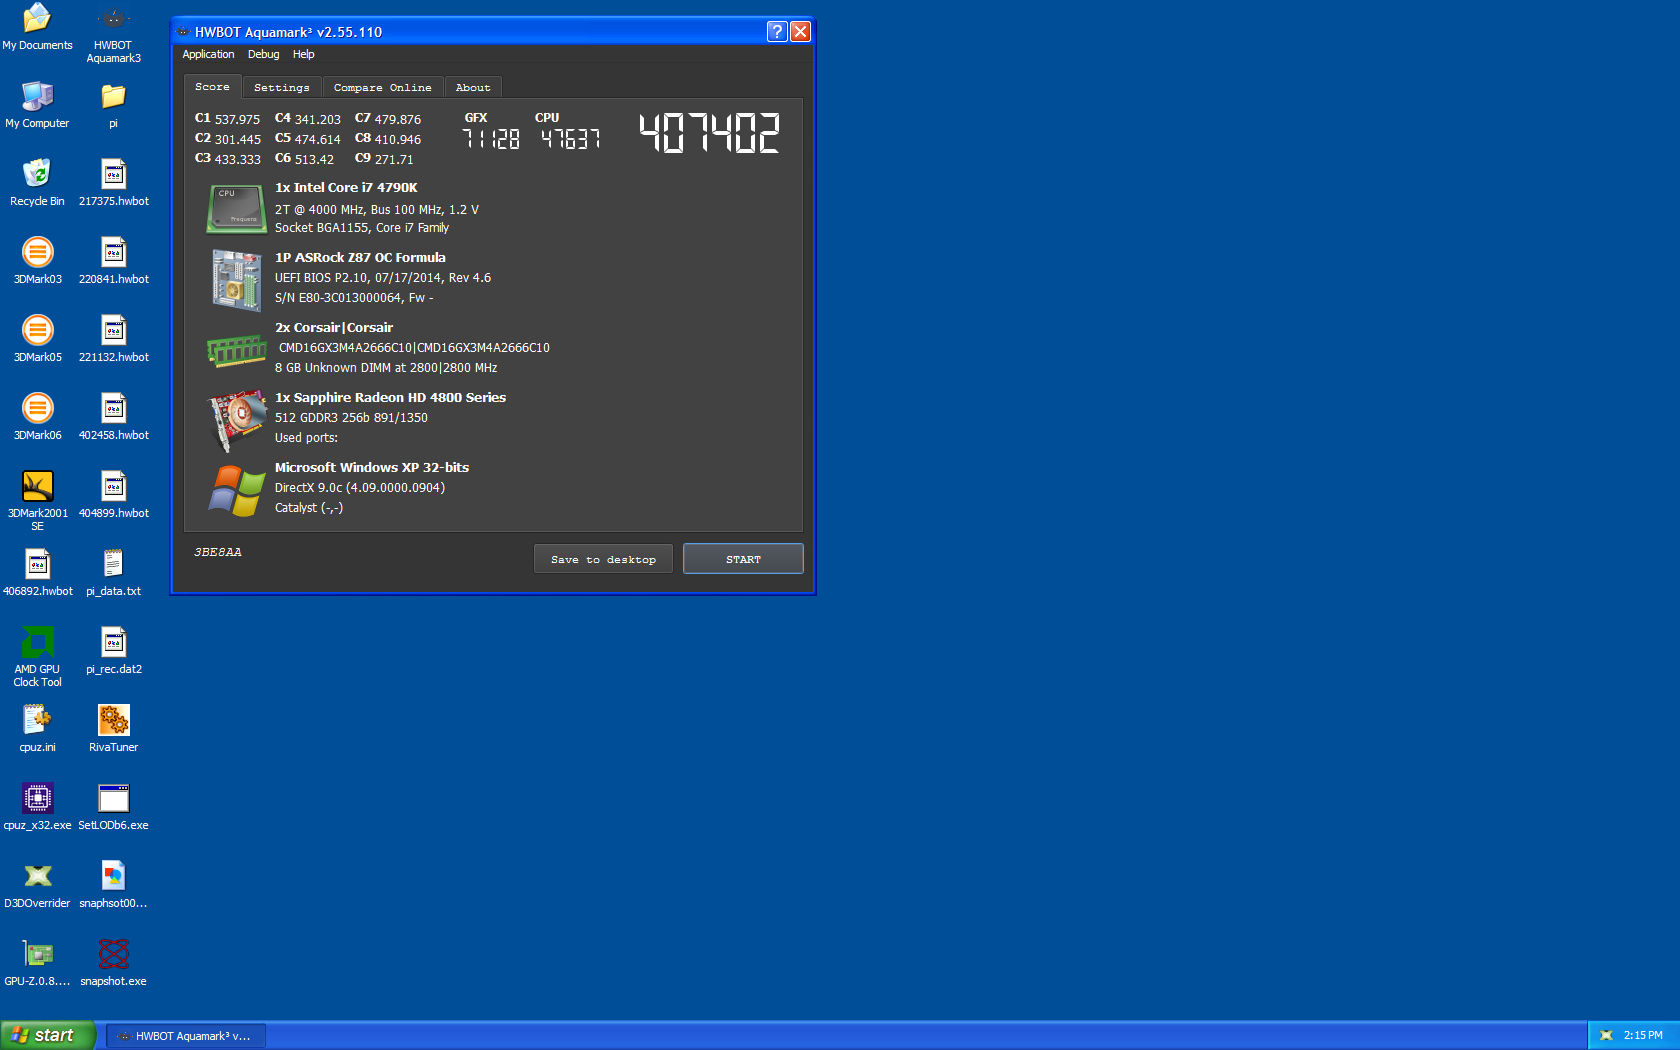1680x1050 pixels.
Task: Switch to the Compare Online tab
Action: tap(383, 88)
